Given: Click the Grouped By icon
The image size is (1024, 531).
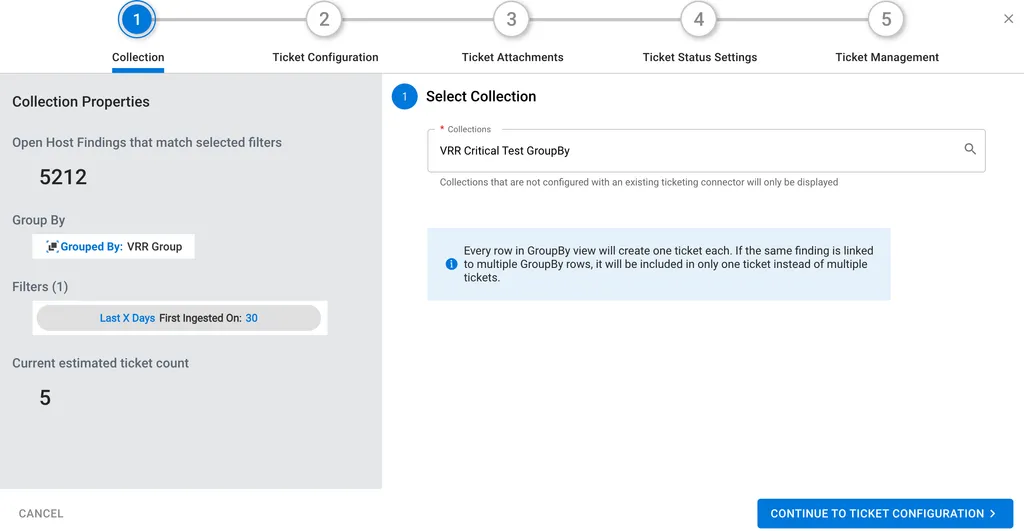Looking at the screenshot, I should pos(52,246).
